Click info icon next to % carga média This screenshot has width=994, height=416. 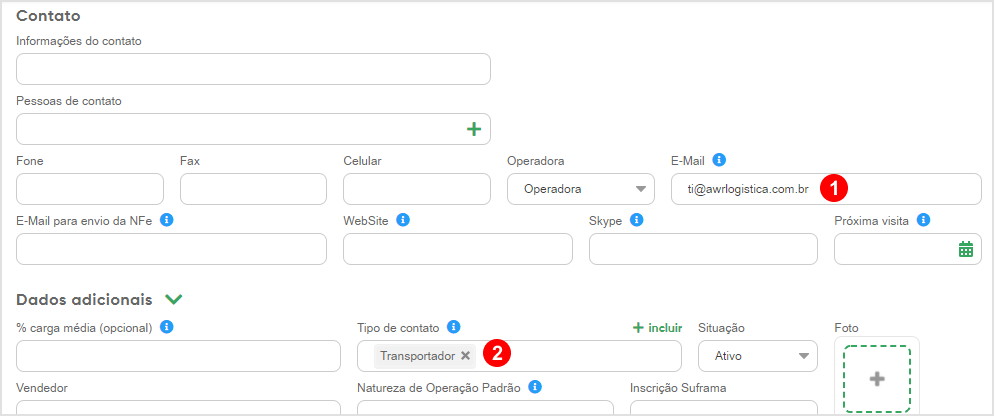tap(166, 327)
